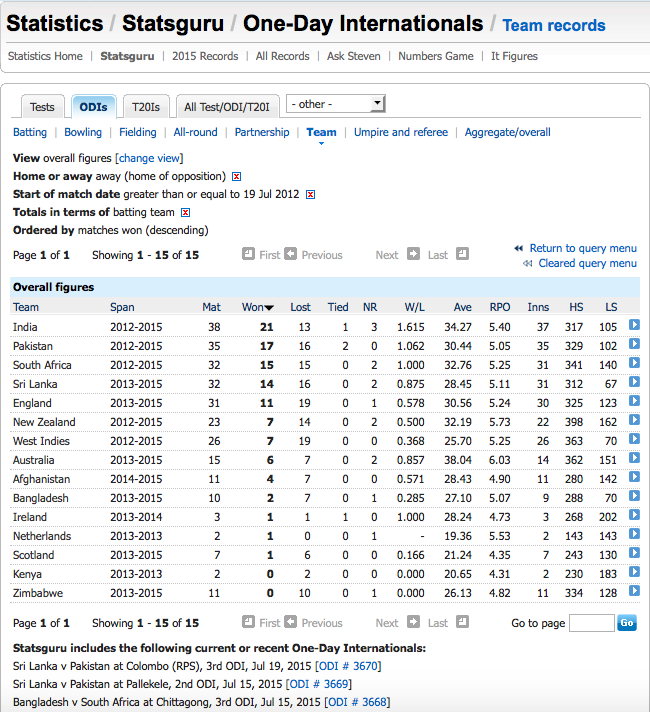650x712 pixels.
Task: Open the Batting records menu
Action: tap(30, 132)
